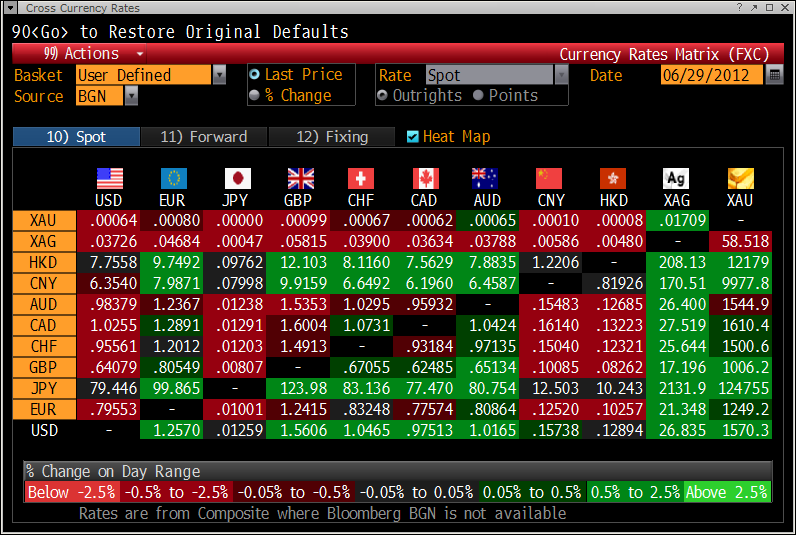This screenshot has height=535, width=796.
Task: Open the calendar date picker icon
Action: (x=774, y=75)
